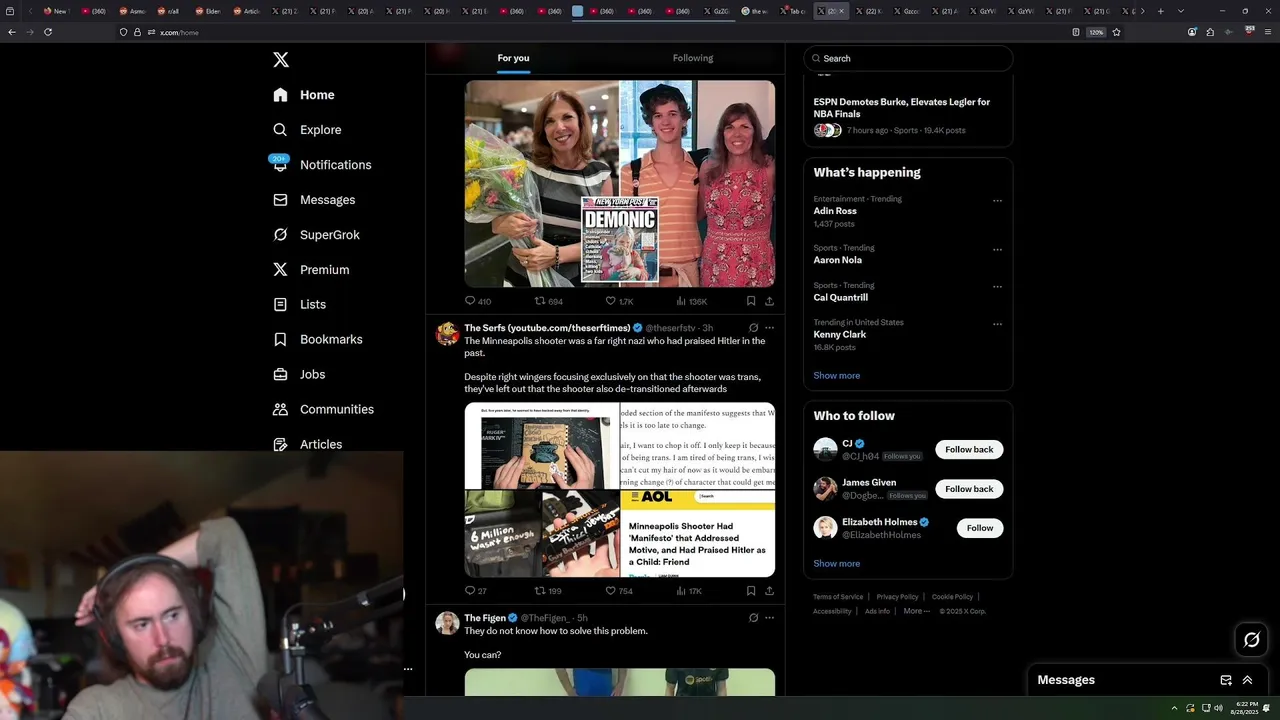View The Serfs post 17K views
The height and width of the screenshot is (720, 1280).
pyautogui.click(x=690, y=591)
